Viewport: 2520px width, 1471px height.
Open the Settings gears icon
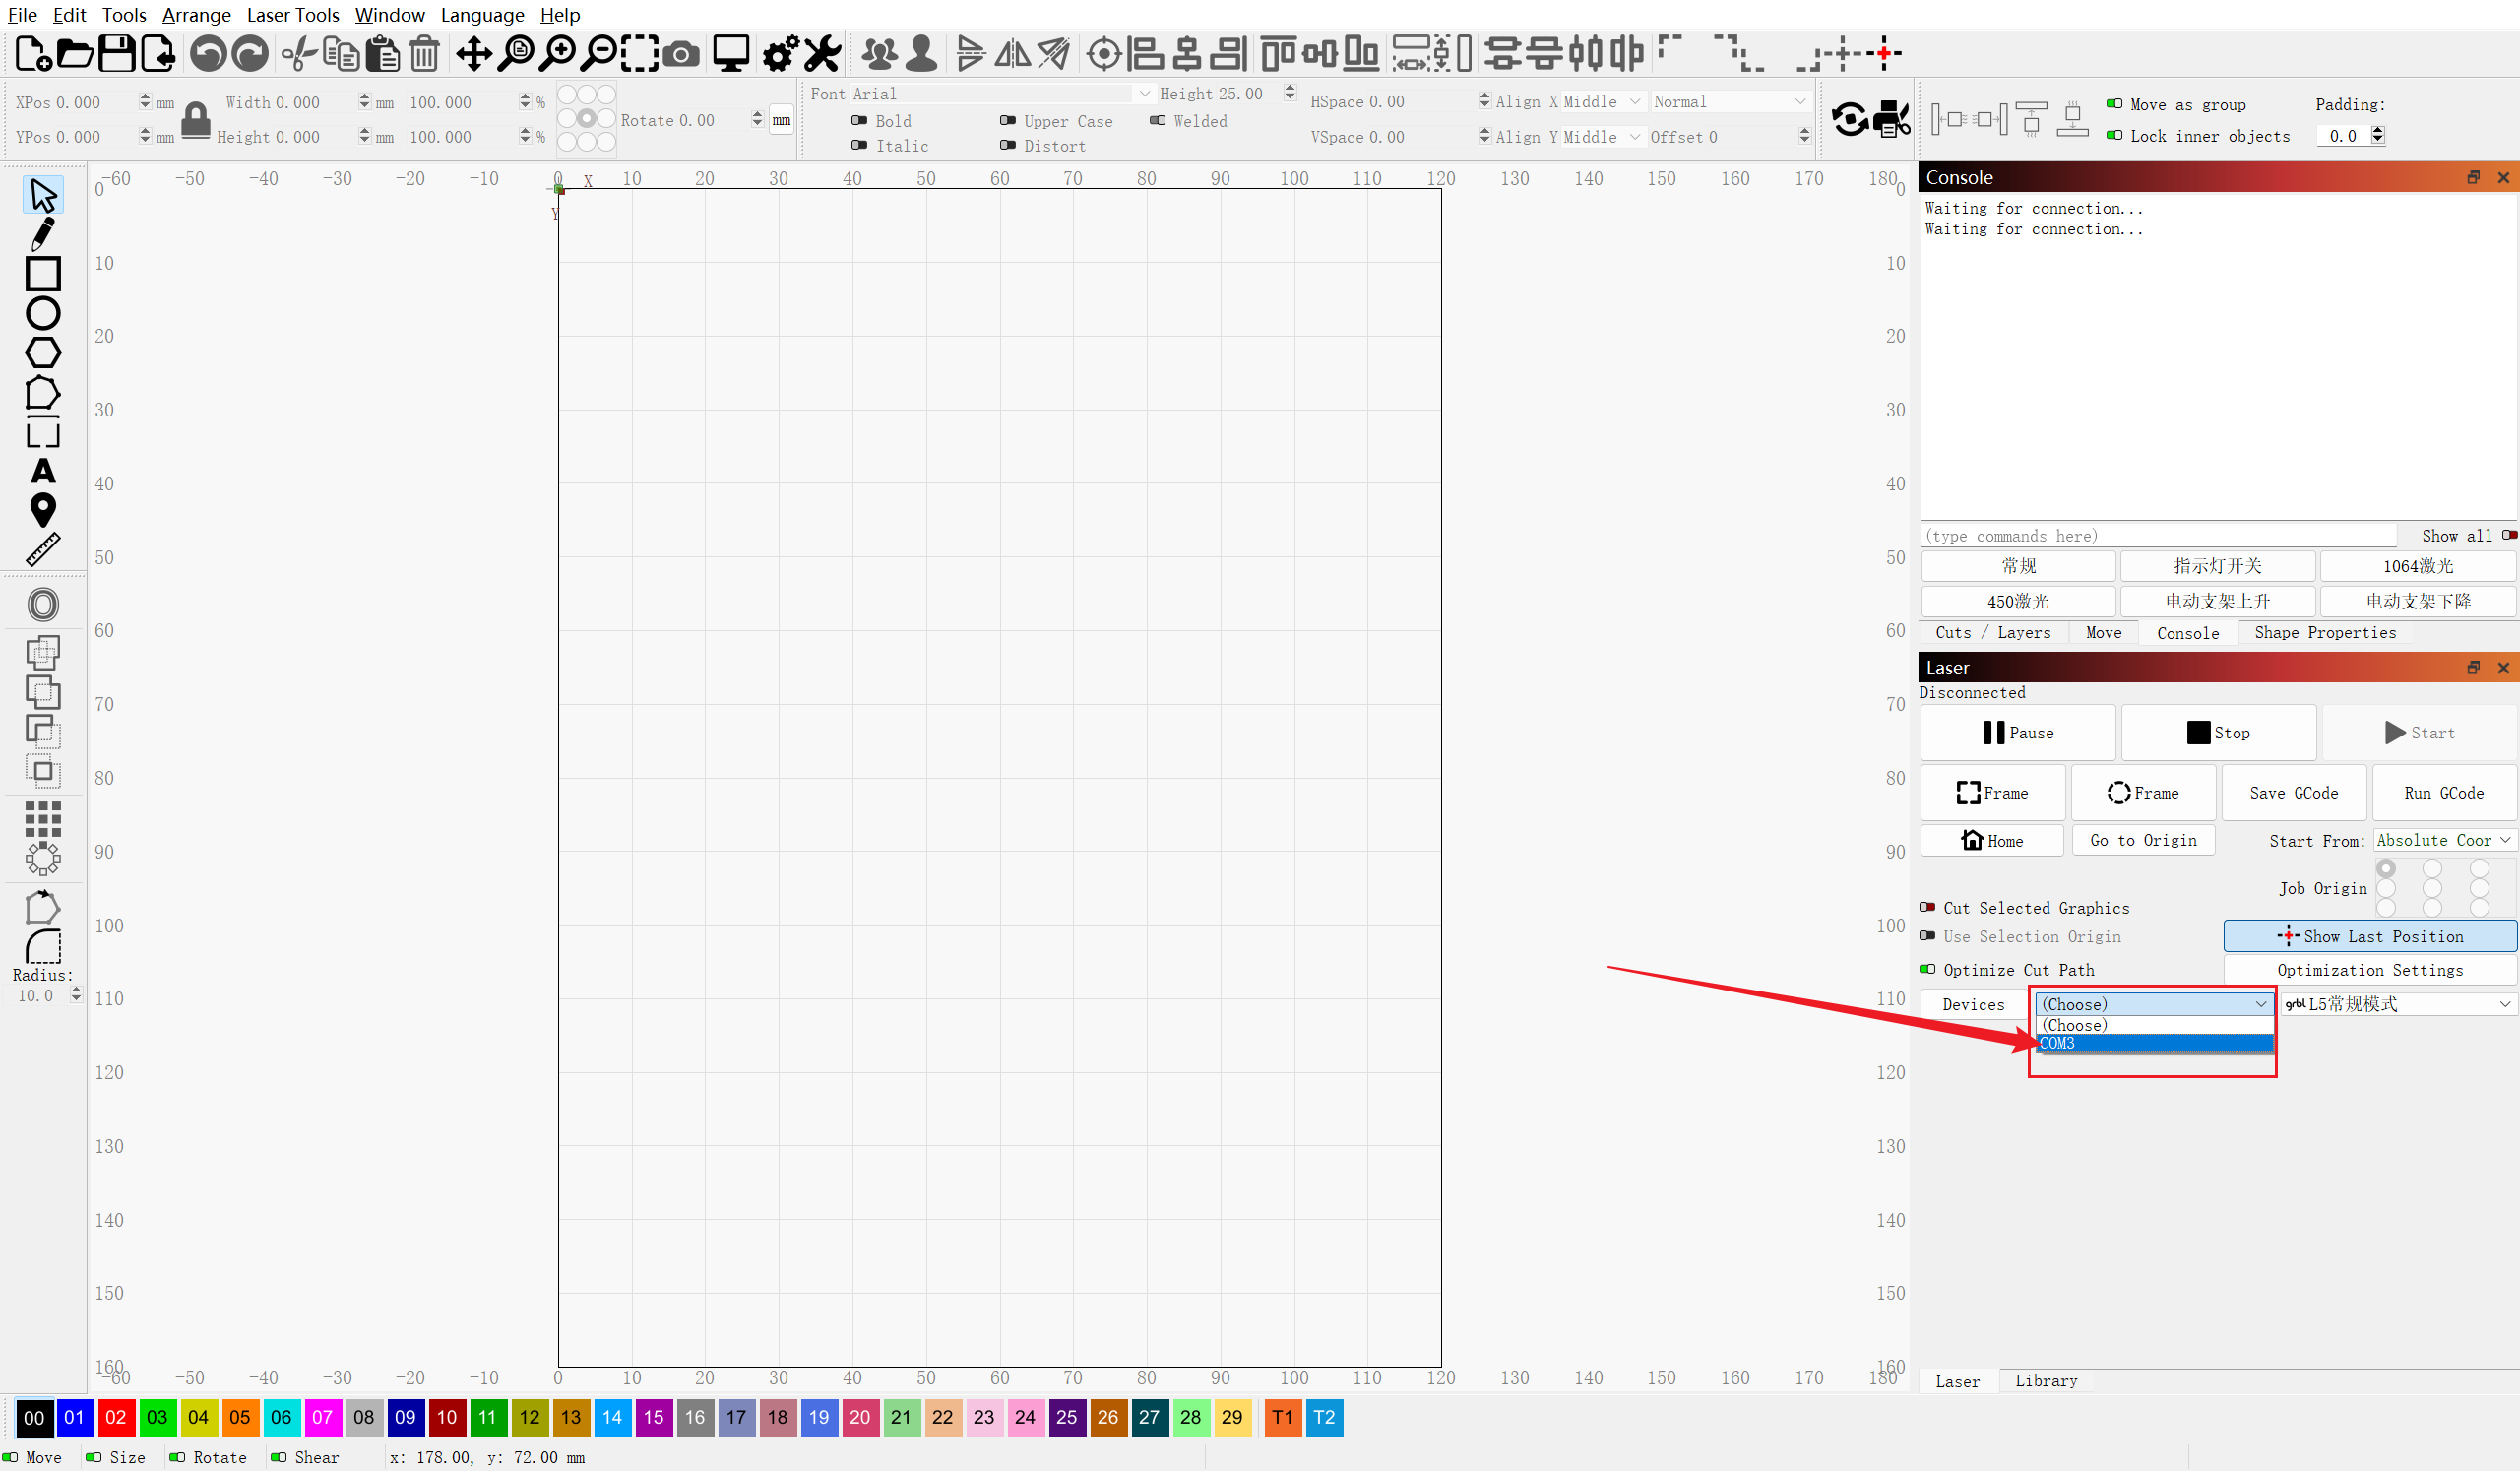tap(780, 53)
